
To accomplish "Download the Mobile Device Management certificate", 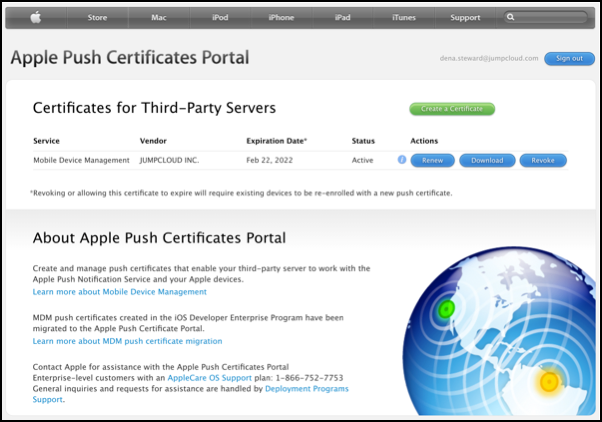I will pos(487,160).
